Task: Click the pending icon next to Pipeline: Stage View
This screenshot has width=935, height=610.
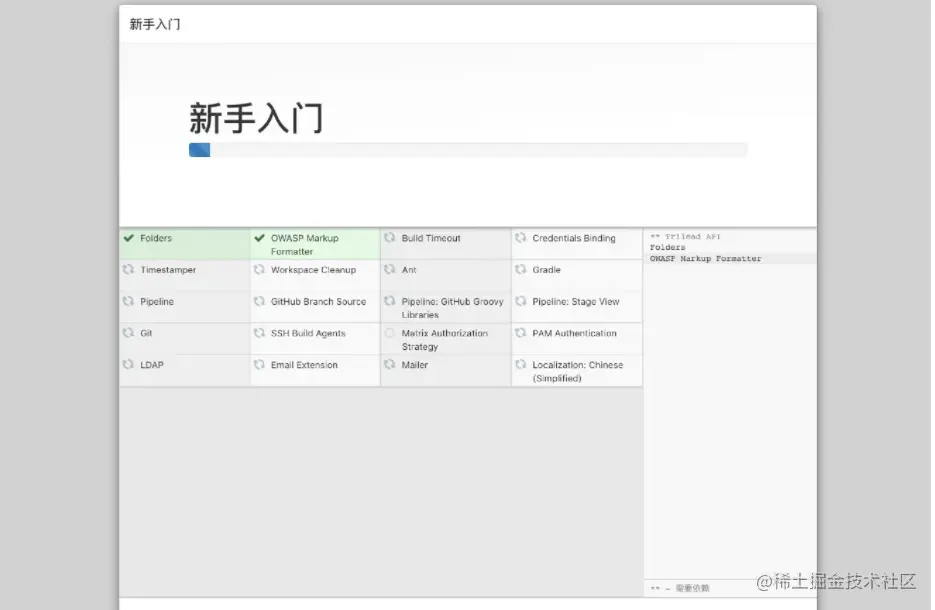Action: tap(520, 301)
